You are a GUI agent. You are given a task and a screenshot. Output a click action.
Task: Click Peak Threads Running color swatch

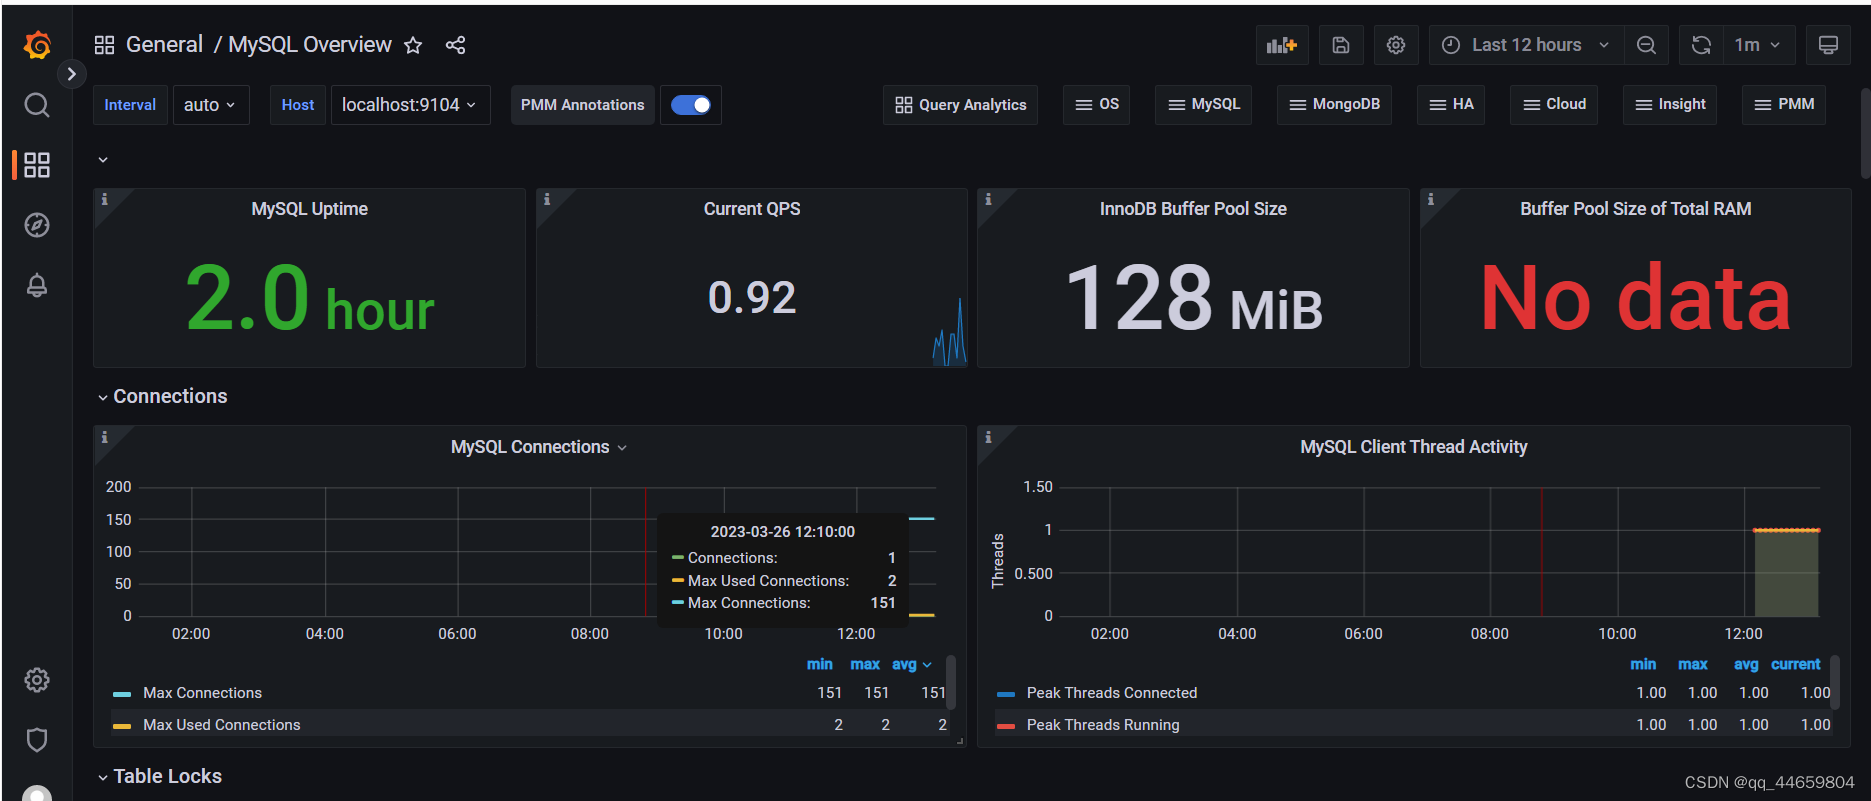point(1006,726)
